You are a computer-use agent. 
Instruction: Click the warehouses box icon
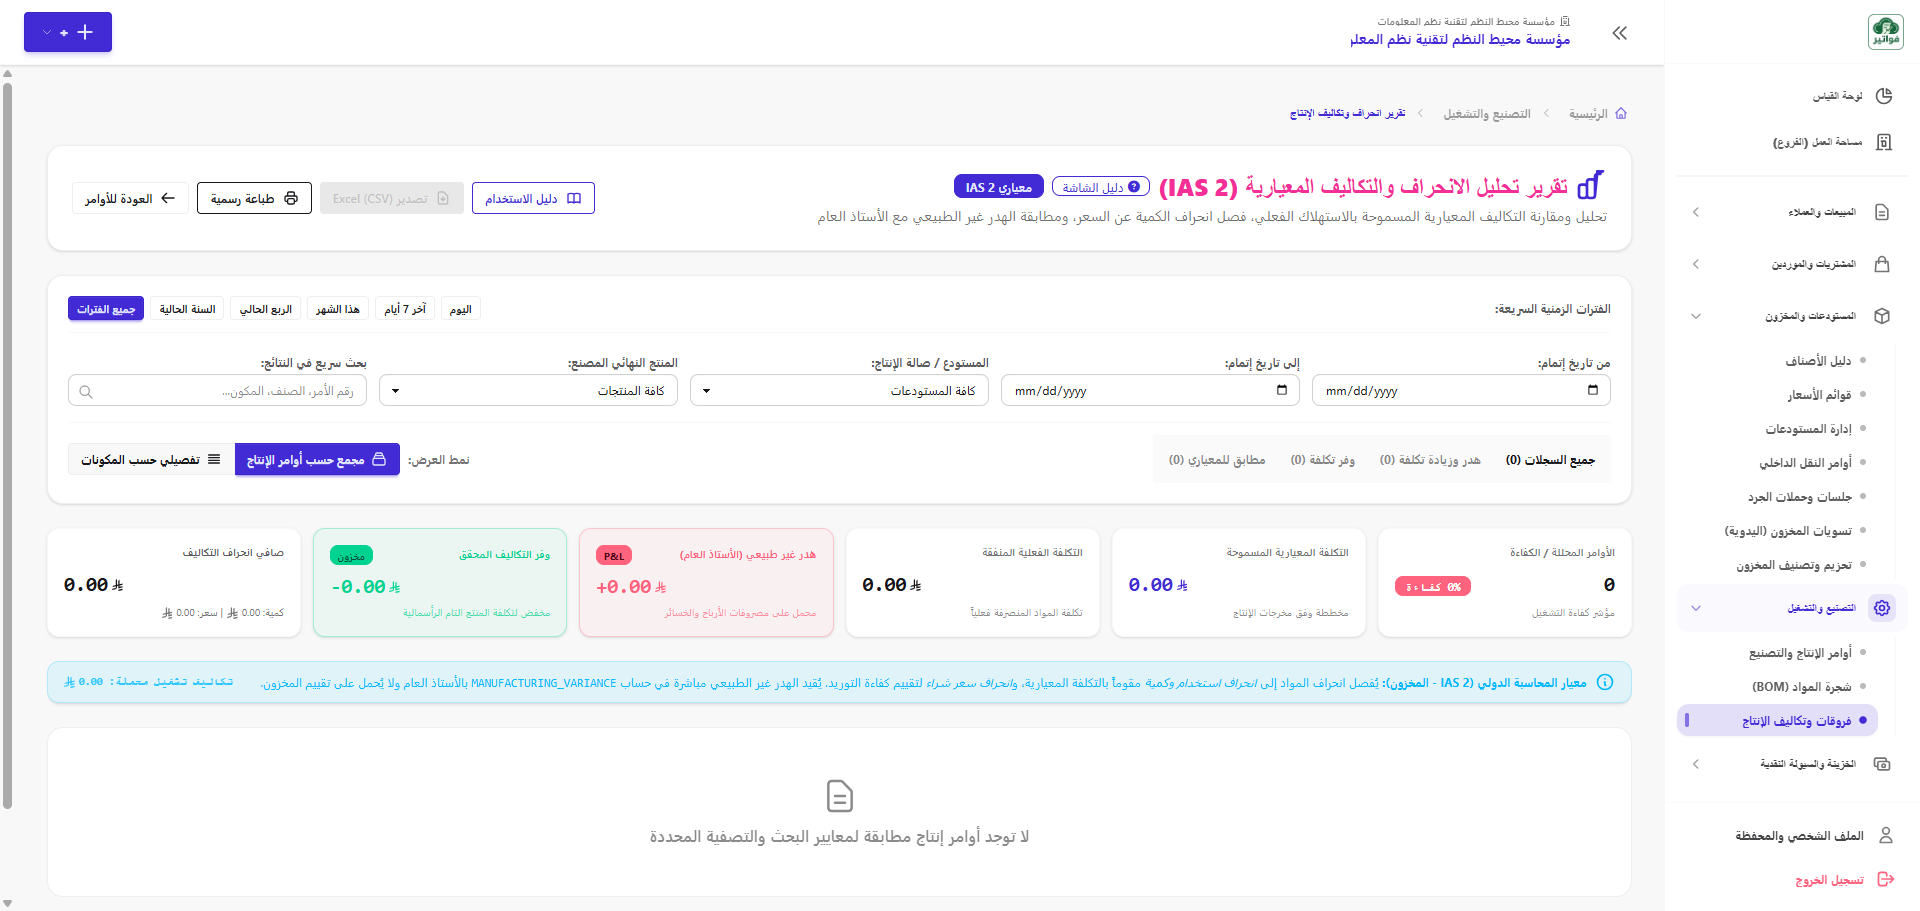[1882, 316]
